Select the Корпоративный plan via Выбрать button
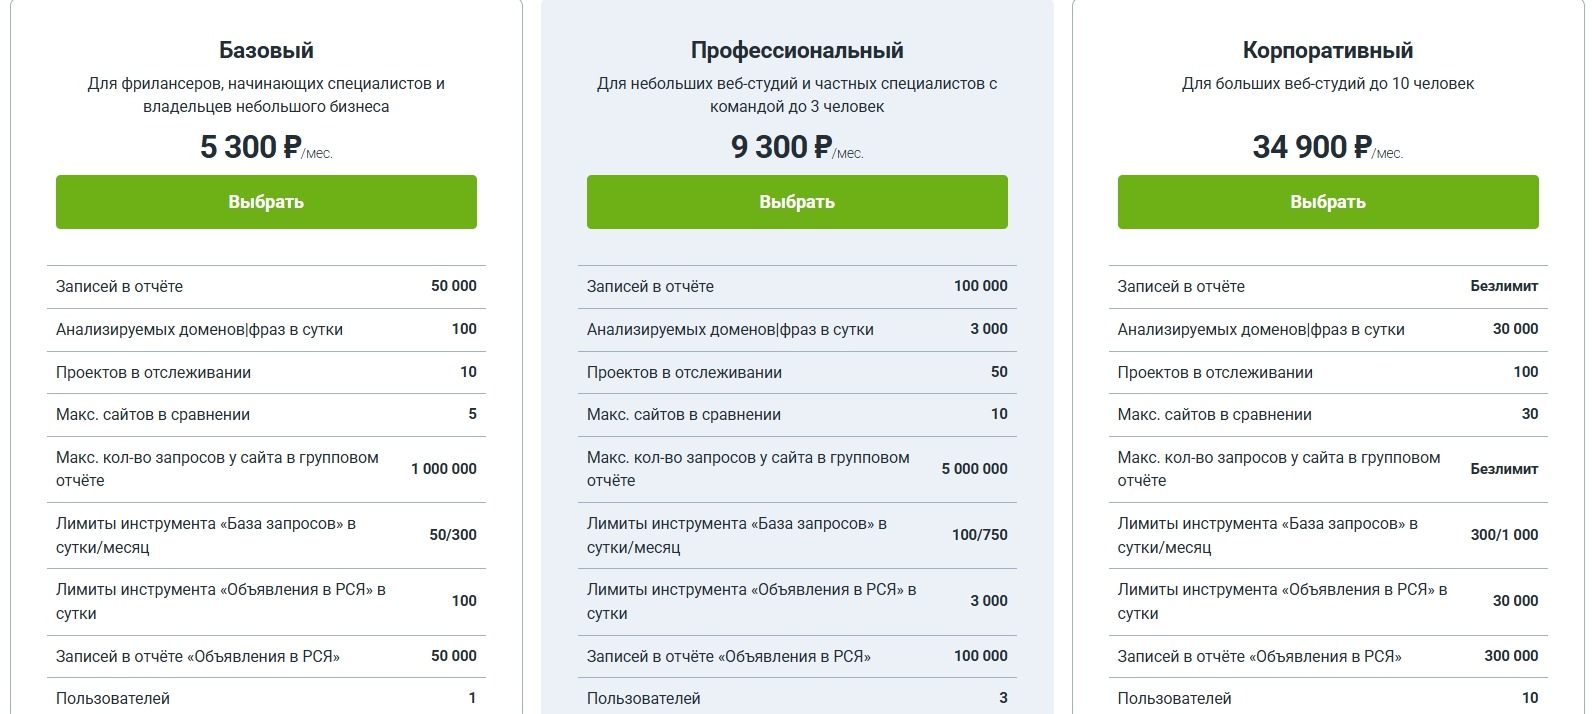The height and width of the screenshot is (714, 1595). point(1327,202)
